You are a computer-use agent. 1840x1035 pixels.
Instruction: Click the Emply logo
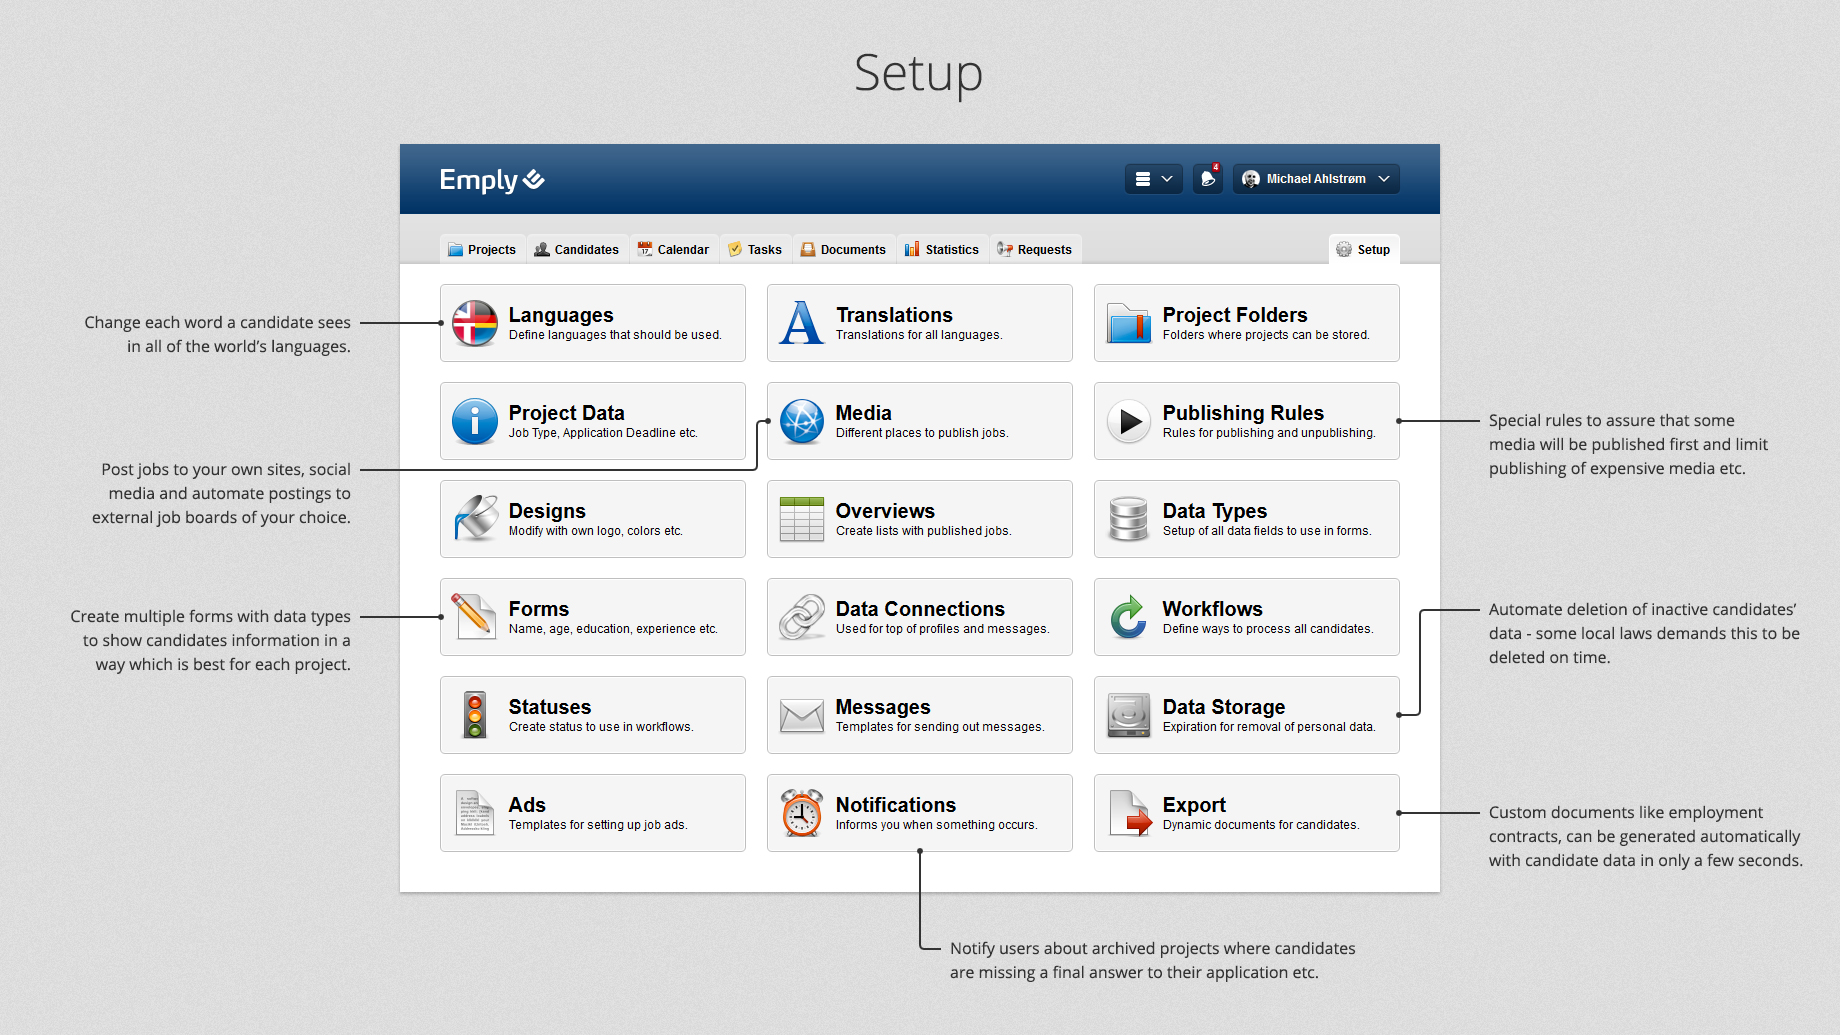click(x=492, y=180)
